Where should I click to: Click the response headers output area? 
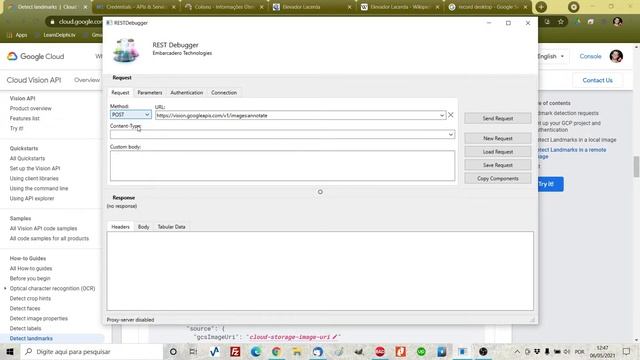pos(320,271)
